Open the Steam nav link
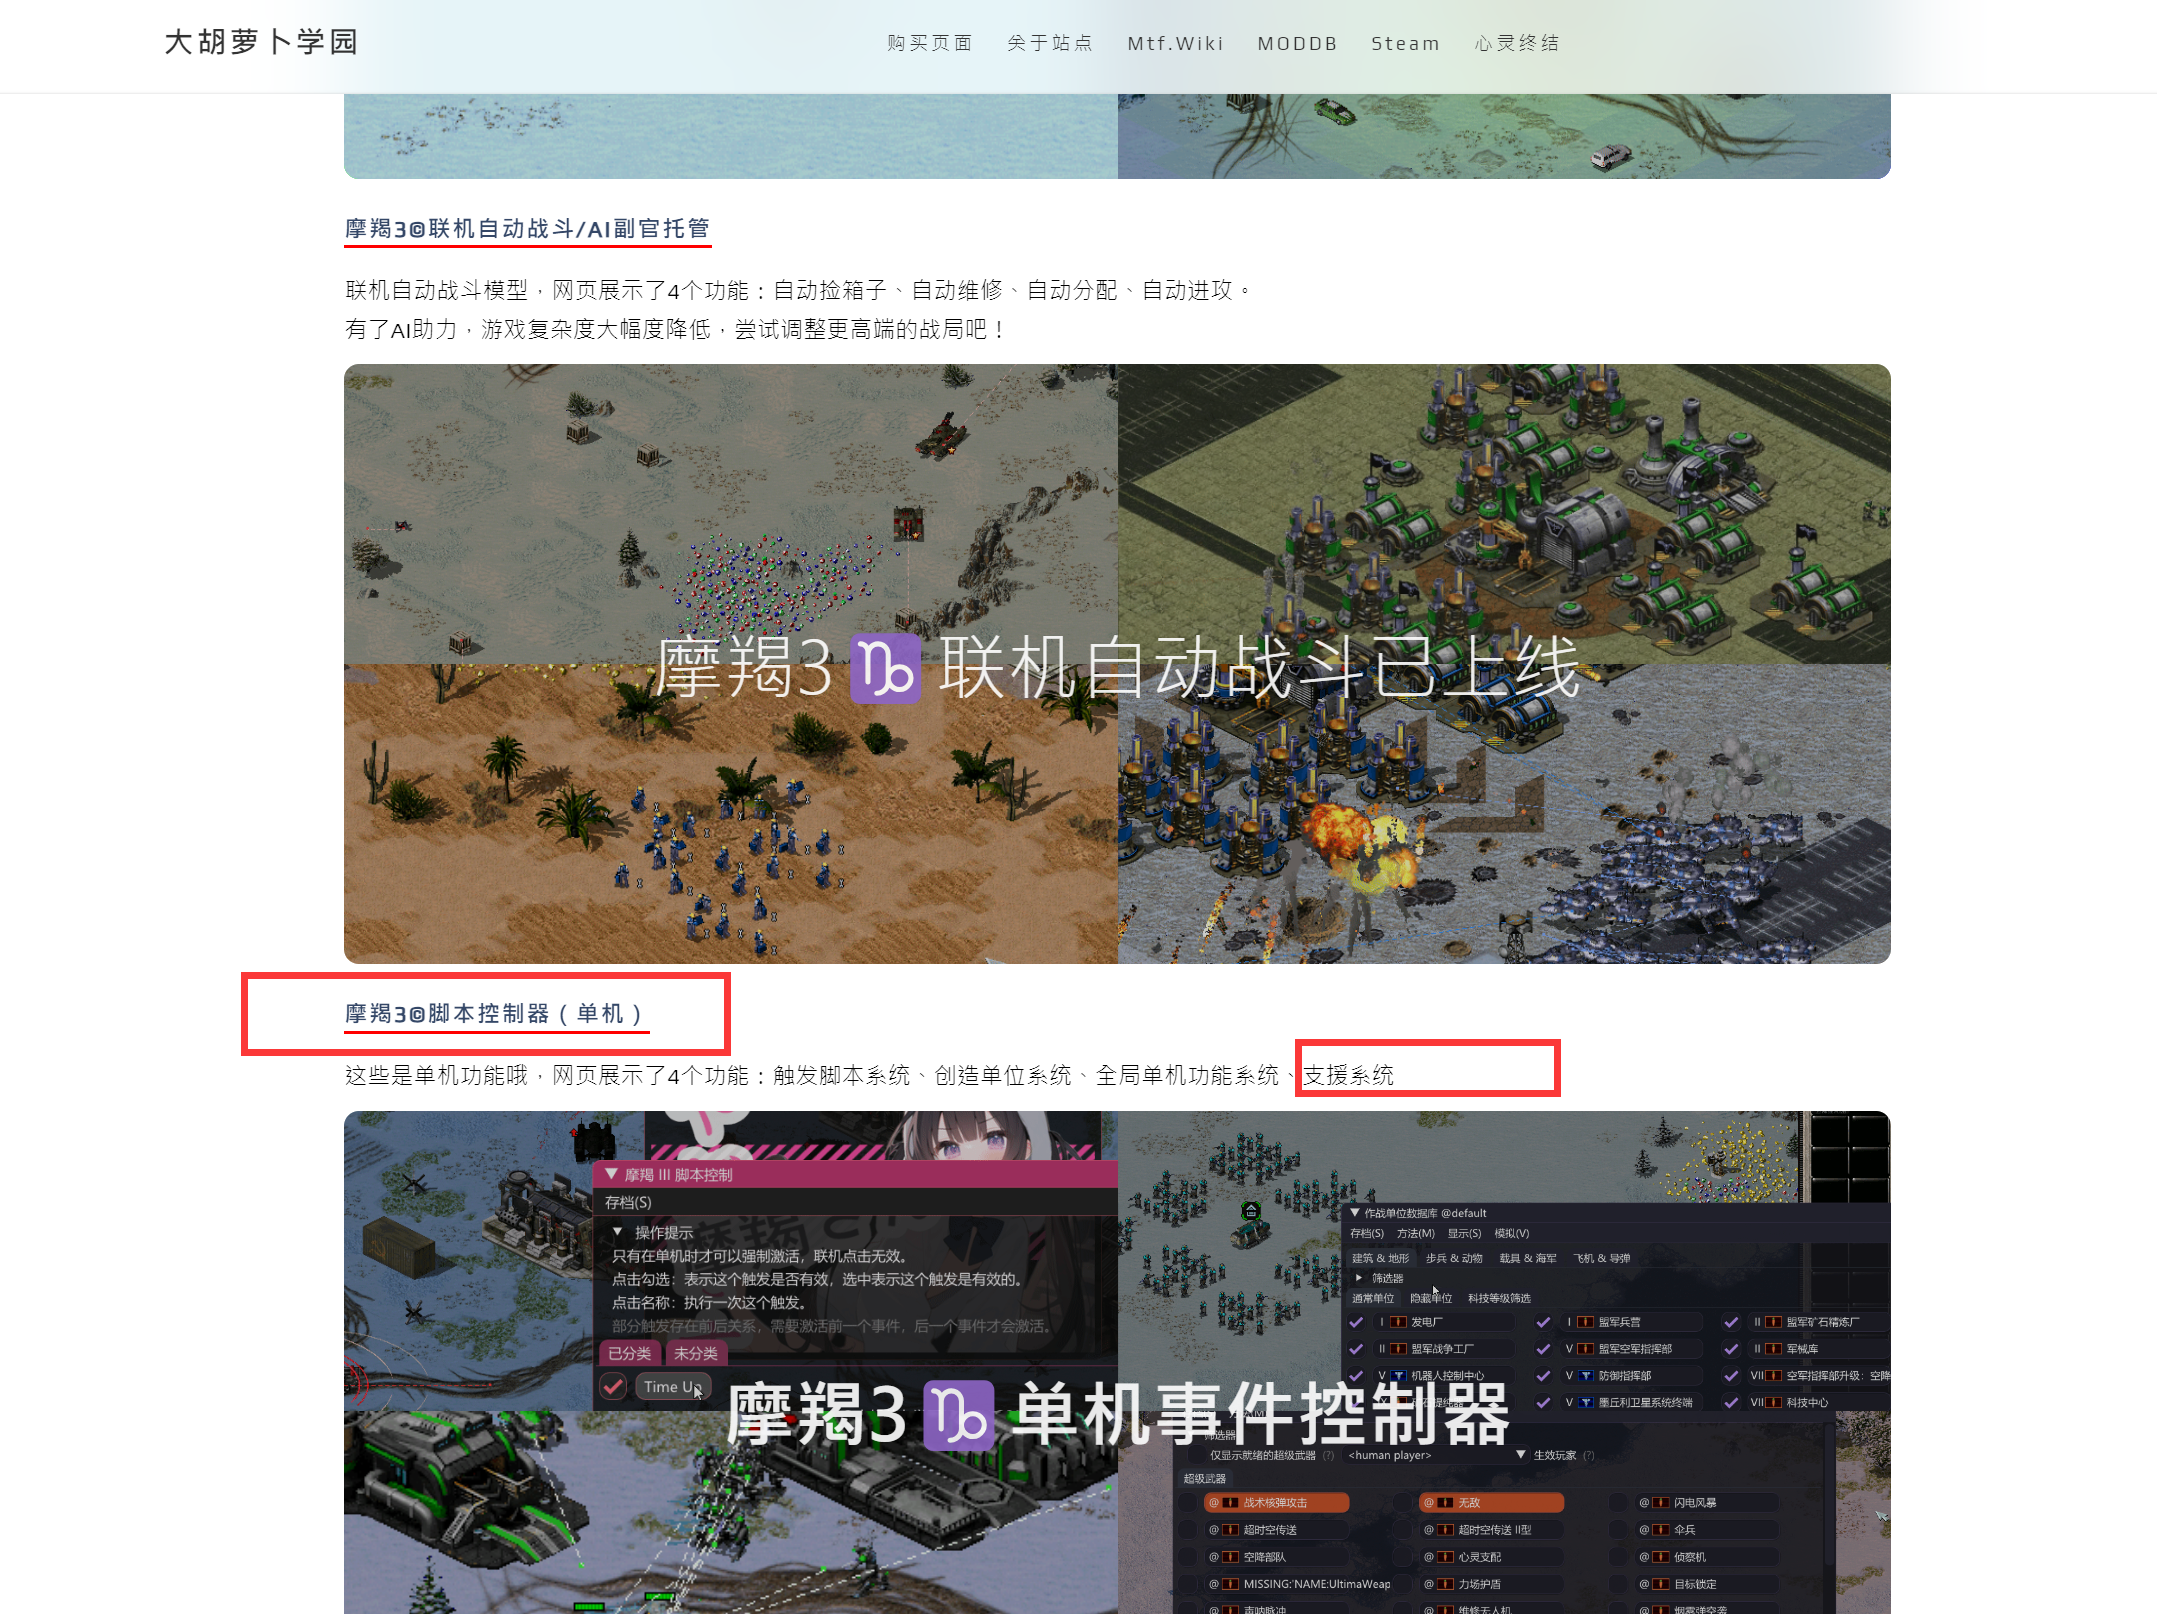The width and height of the screenshot is (2157, 1614). (1405, 43)
